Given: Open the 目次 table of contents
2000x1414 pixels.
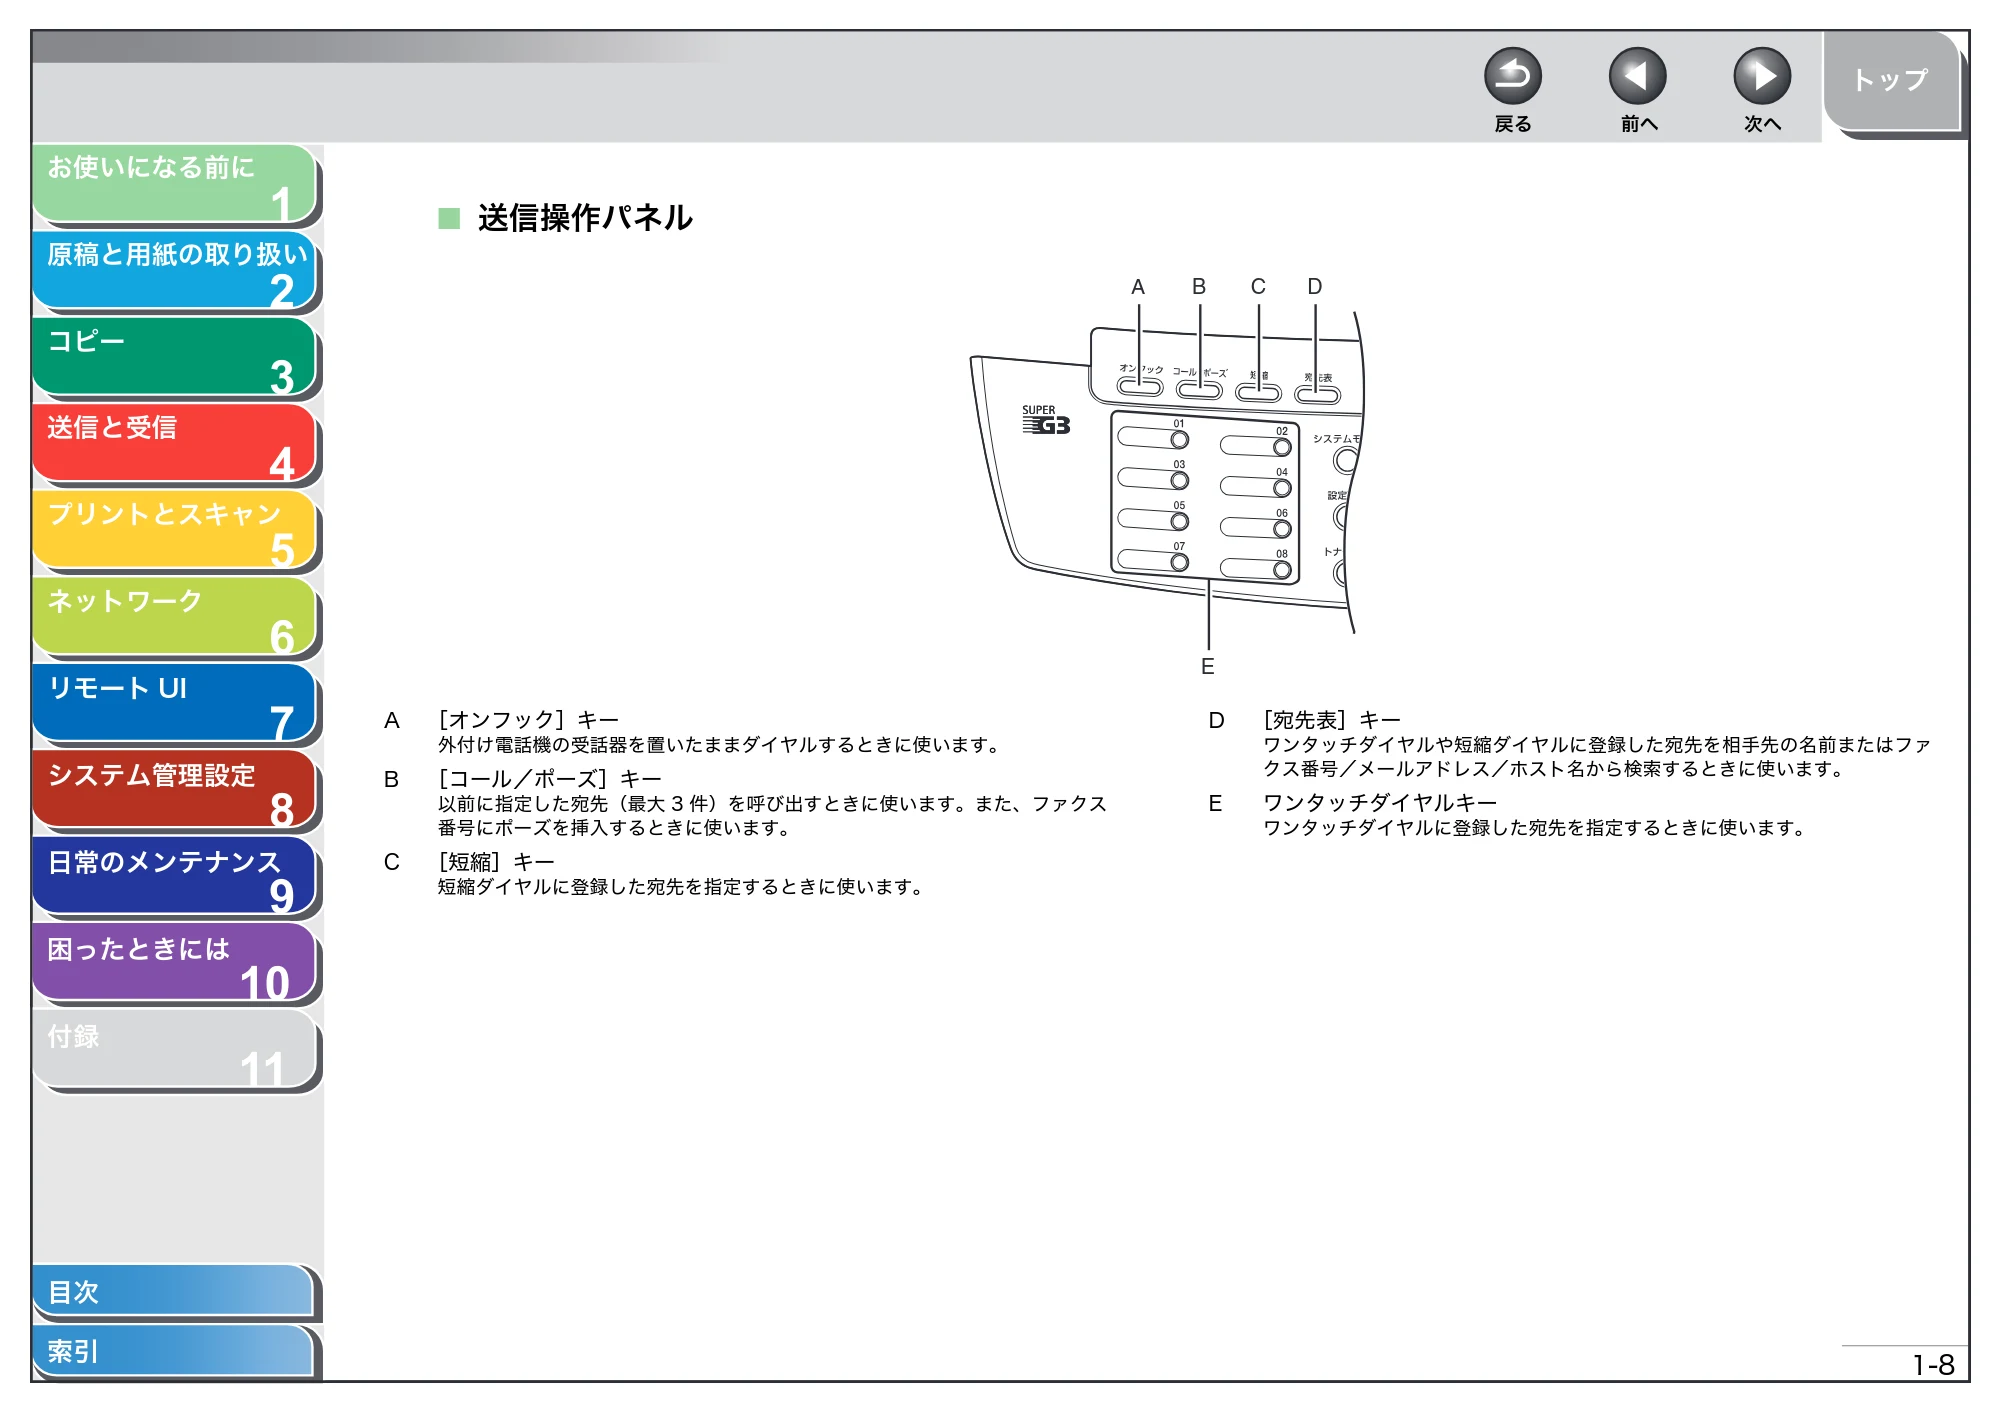Looking at the screenshot, I should pyautogui.click(x=173, y=1292).
